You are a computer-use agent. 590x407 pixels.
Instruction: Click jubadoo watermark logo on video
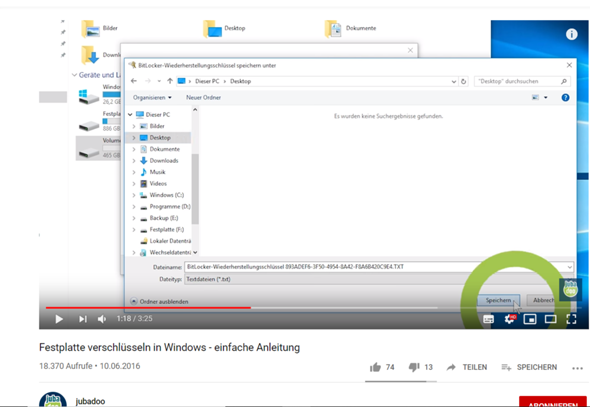(570, 289)
